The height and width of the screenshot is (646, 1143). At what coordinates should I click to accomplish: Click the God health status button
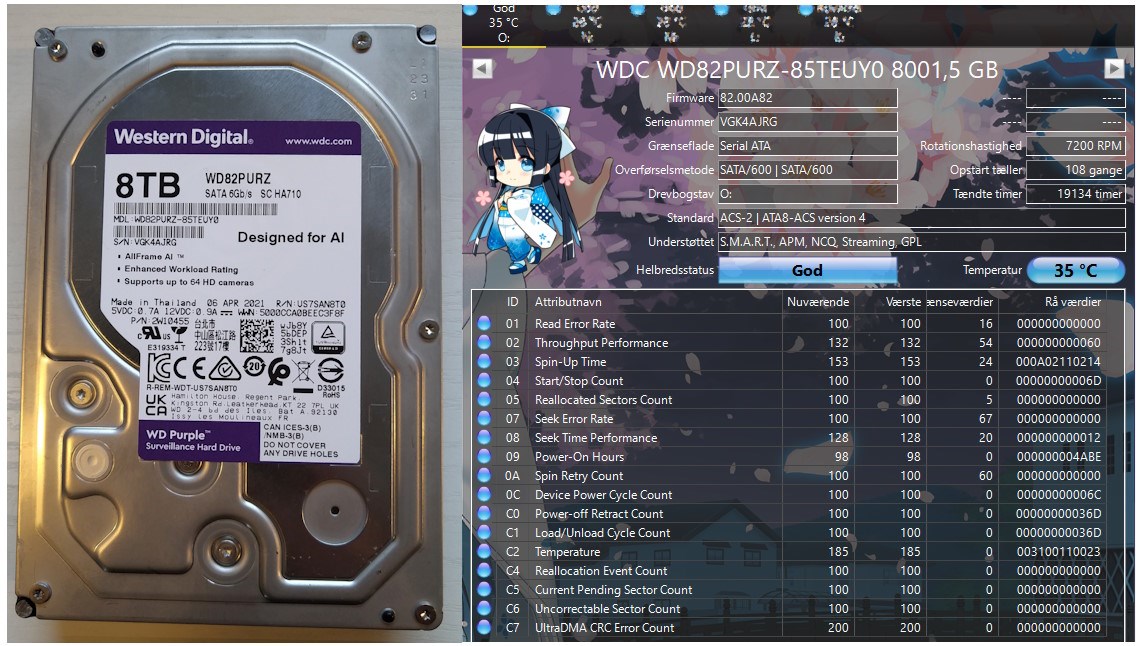(x=807, y=270)
